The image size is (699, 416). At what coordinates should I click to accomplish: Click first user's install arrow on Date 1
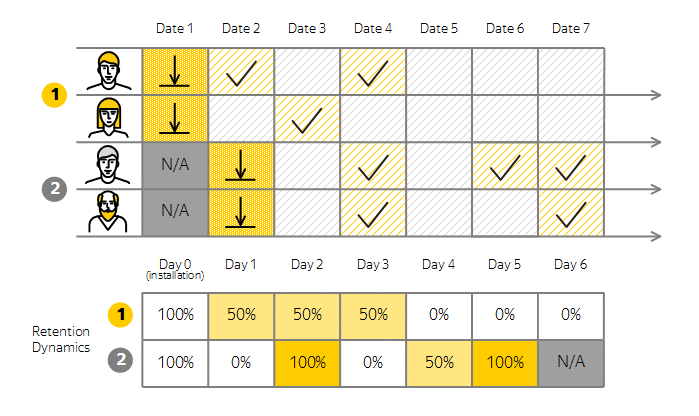point(175,71)
